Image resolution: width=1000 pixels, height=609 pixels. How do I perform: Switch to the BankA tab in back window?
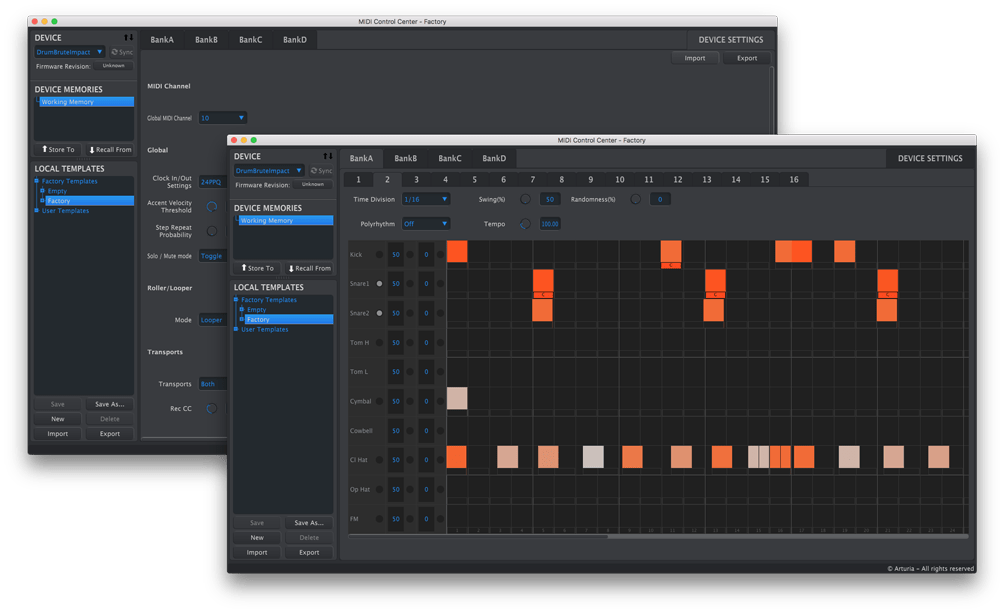point(162,40)
